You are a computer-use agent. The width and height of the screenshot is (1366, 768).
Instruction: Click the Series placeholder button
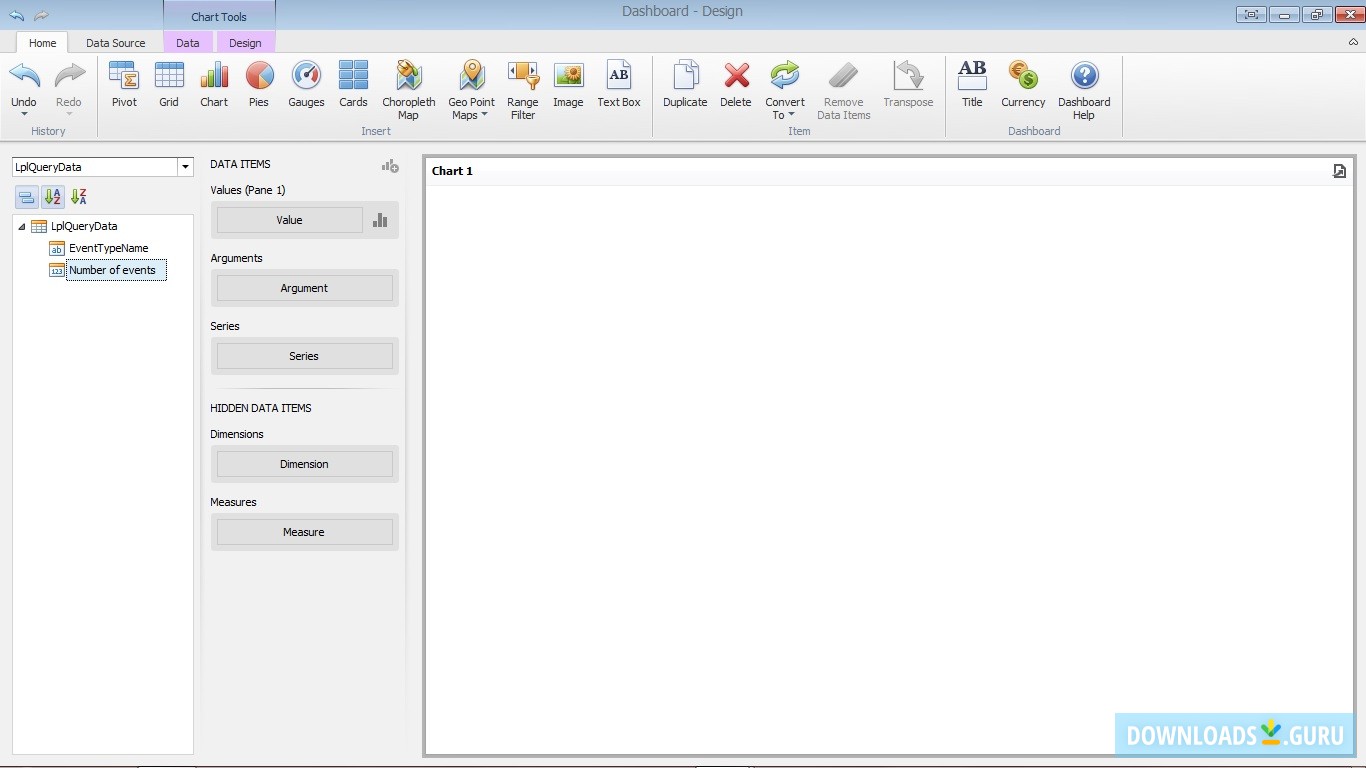pos(304,356)
